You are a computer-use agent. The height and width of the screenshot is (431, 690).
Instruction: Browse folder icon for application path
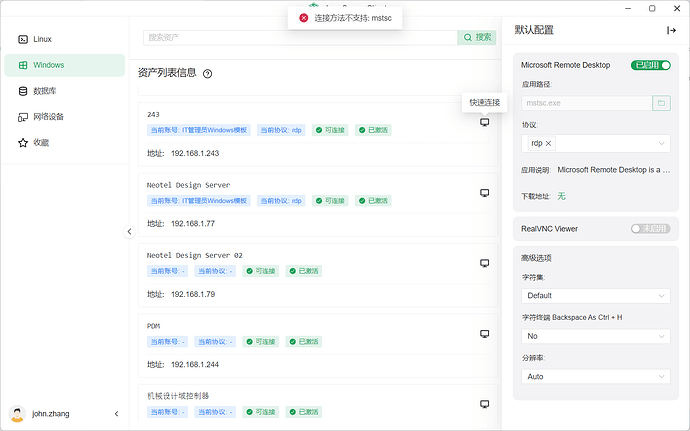pos(661,103)
